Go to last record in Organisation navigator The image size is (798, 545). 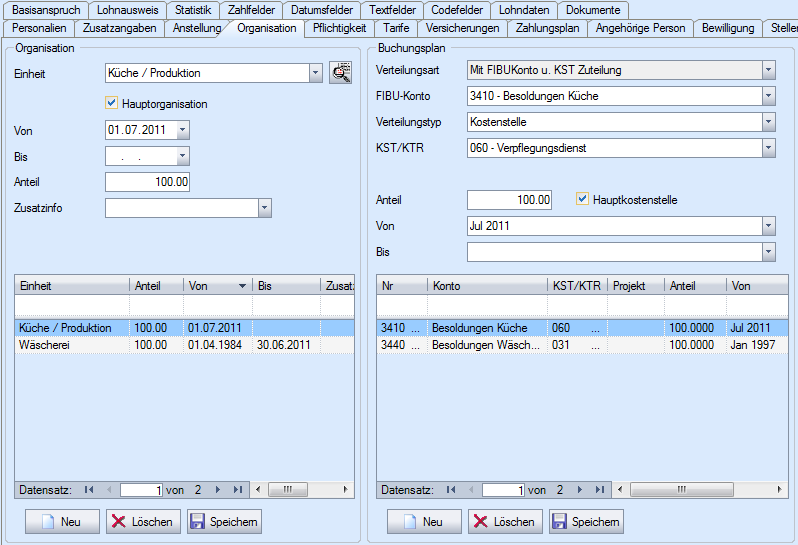point(238,490)
